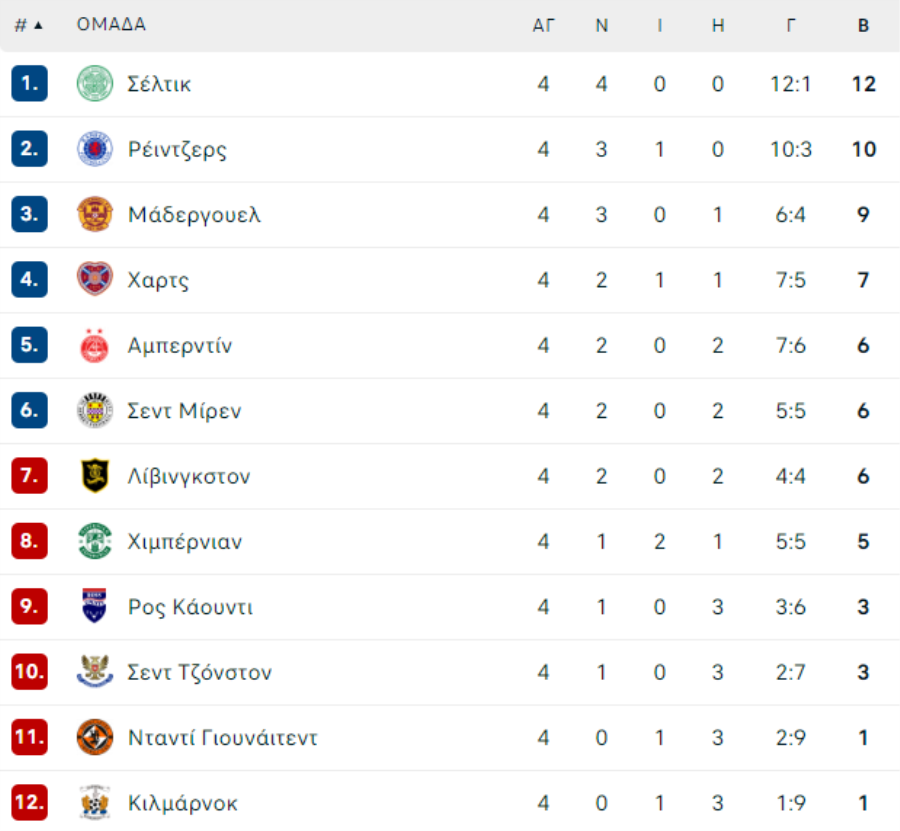Click the Hibernian green crest icon

(95, 541)
